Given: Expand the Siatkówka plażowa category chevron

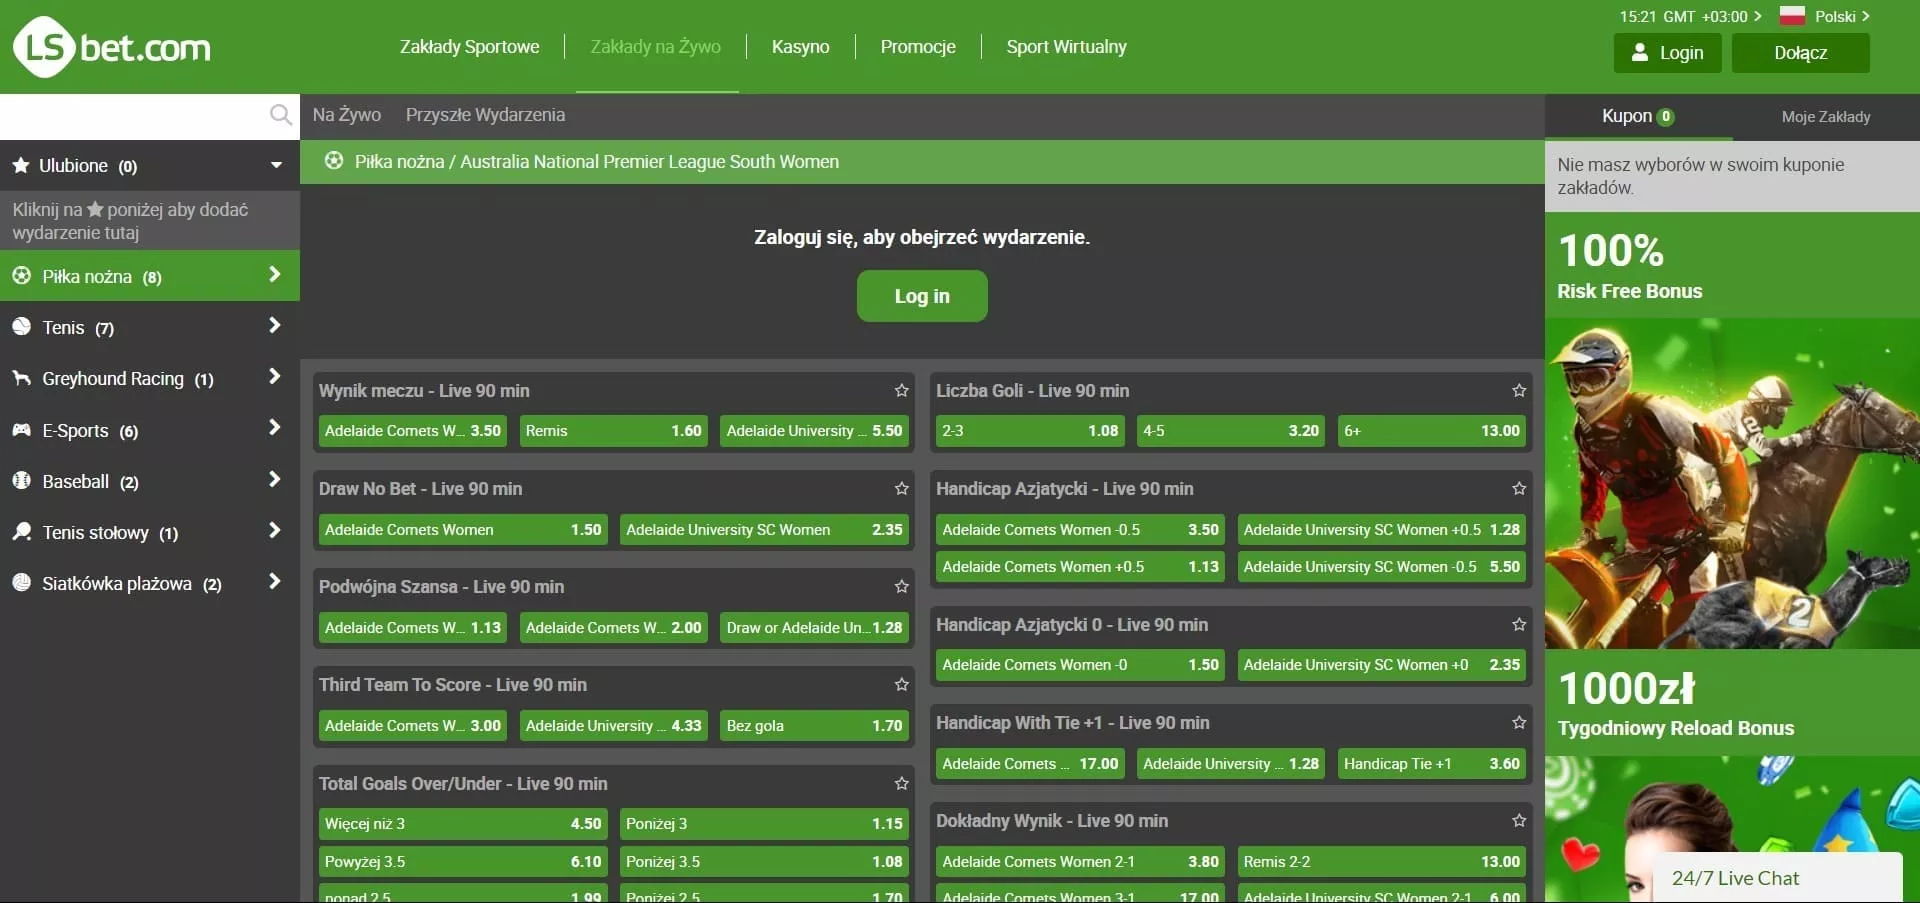Looking at the screenshot, I should [x=274, y=582].
